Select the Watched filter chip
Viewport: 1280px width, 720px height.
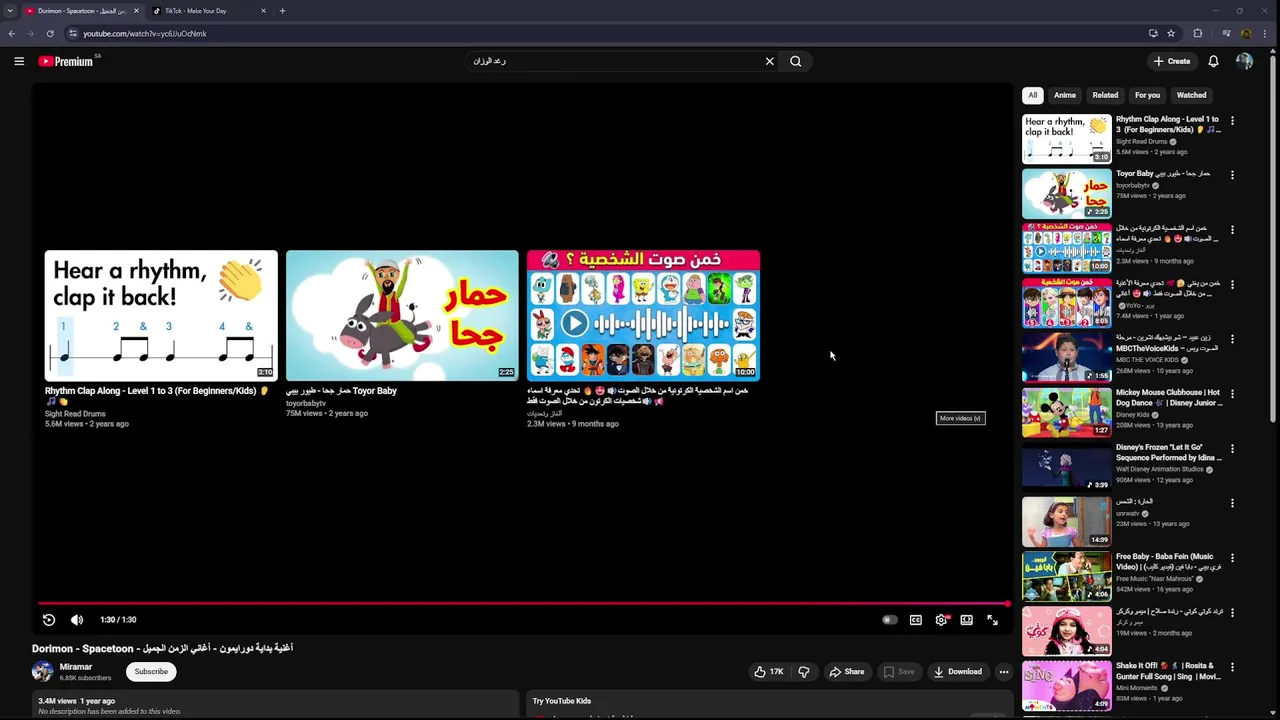click(x=1191, y=95)
